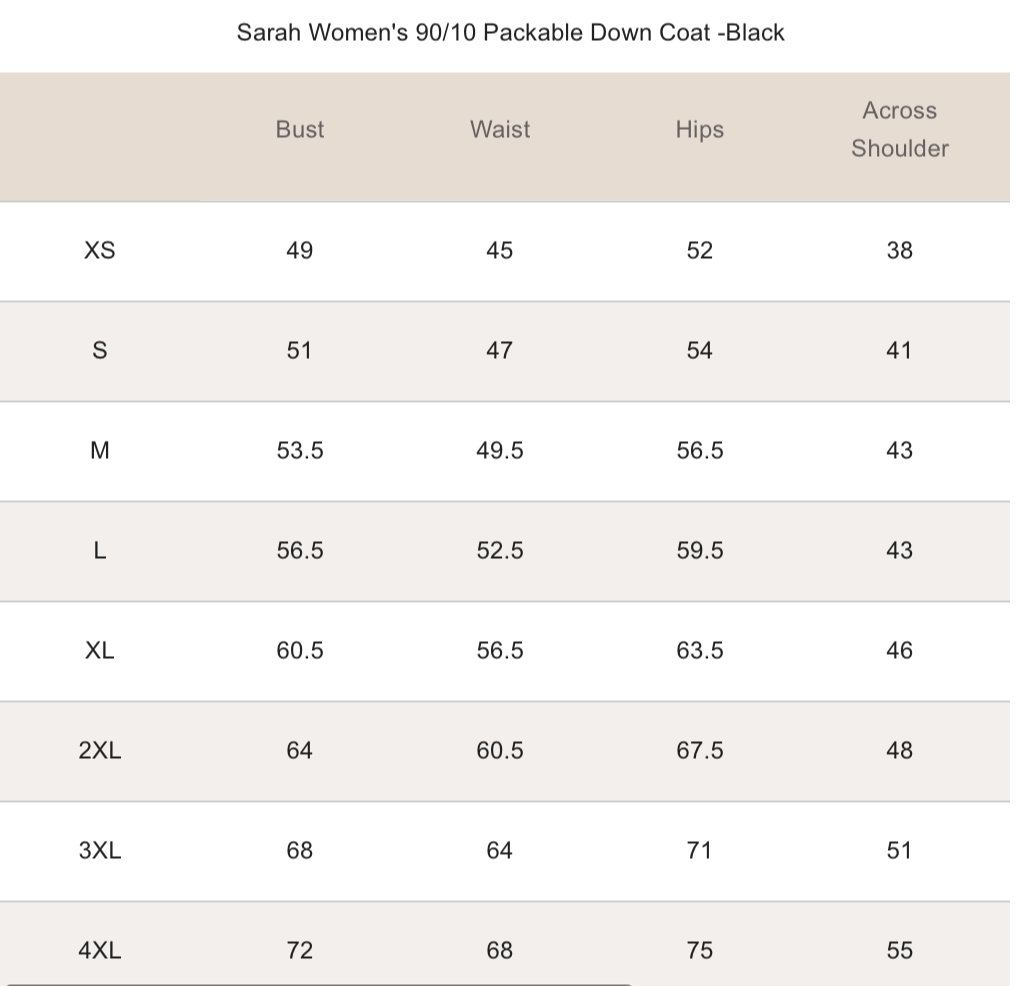1016x986 pixels.
Task: Click the 4XL size row label
Action: pos(99,951)
